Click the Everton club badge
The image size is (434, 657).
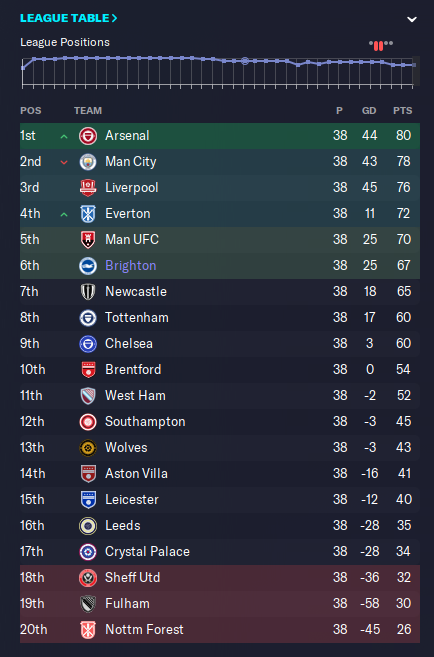point(88,214)
